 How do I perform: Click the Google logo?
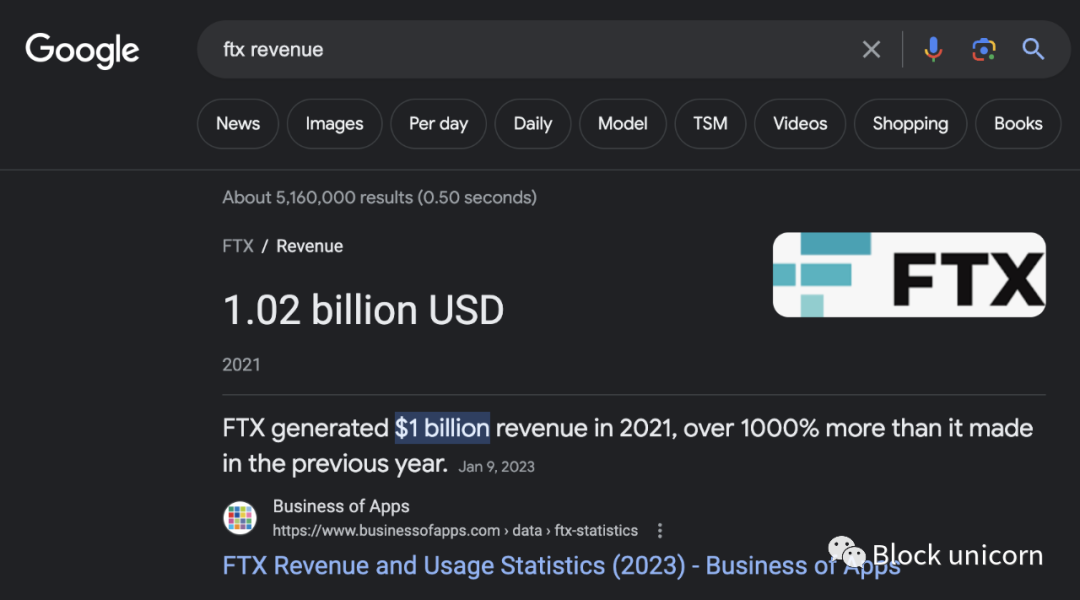[x=82, y=50]
